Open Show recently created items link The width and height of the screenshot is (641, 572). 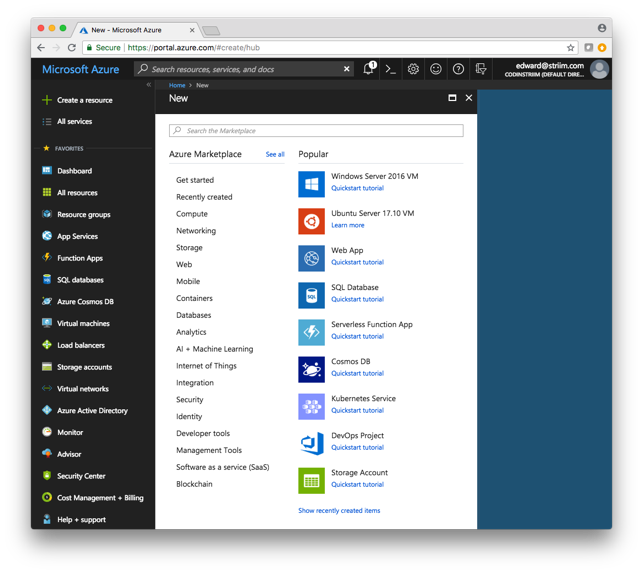(339, 511)
